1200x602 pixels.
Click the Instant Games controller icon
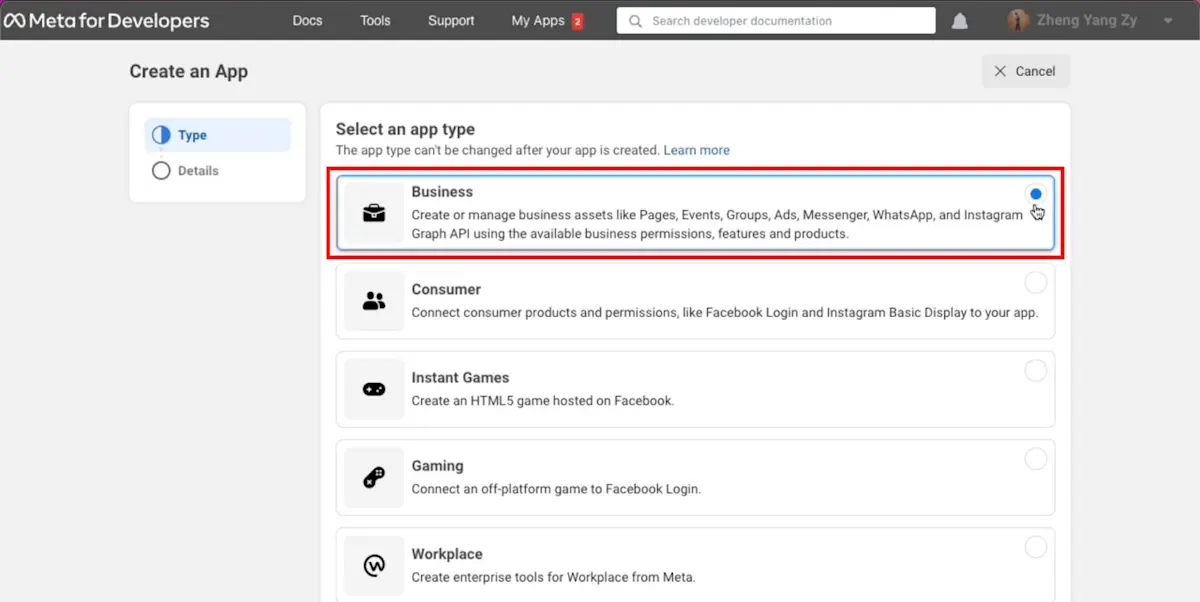click(373, 389)
